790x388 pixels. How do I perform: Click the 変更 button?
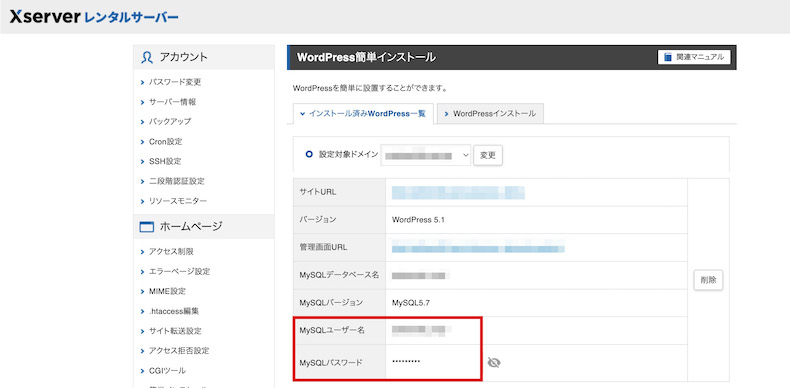pyautogui.click(x=488, y=155)
